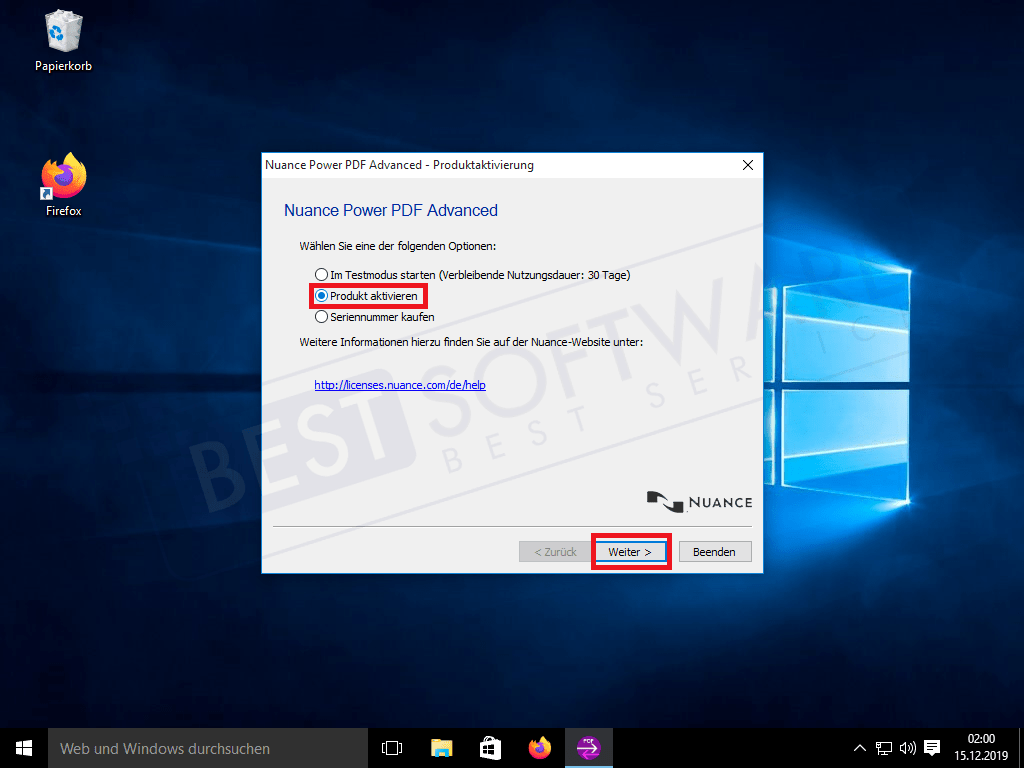Select "Im Testmodus starten" radio option
1024x768 pixels.
pyautogui.click(x=321, y=274)
